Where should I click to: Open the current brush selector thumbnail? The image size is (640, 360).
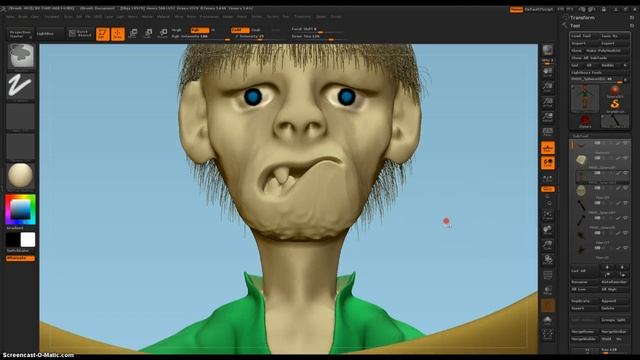(21, 56)
